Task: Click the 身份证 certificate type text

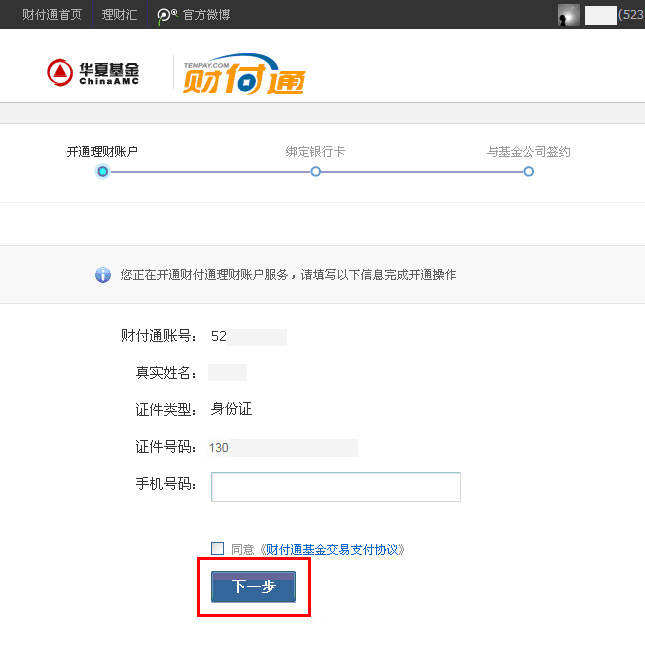Action: click(x=231, y=409)
